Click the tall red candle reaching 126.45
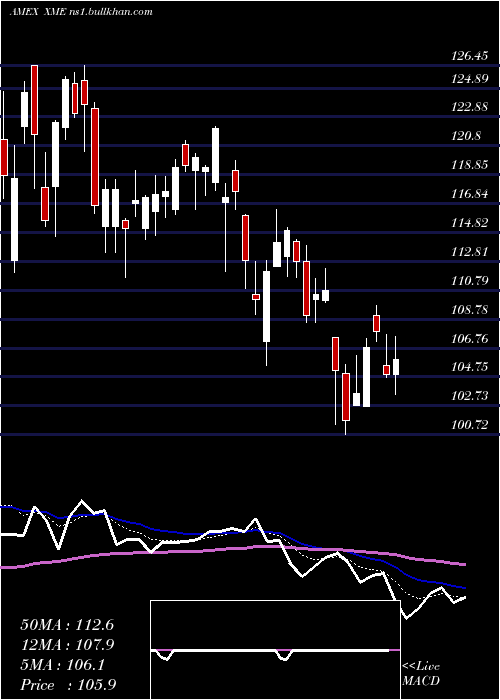 34,100
